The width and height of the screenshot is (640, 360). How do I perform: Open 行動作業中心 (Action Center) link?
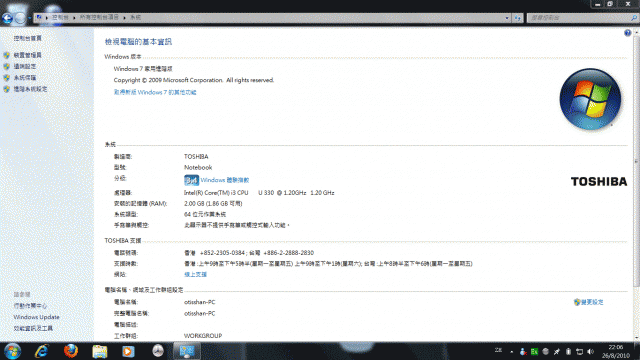point(30,306)
